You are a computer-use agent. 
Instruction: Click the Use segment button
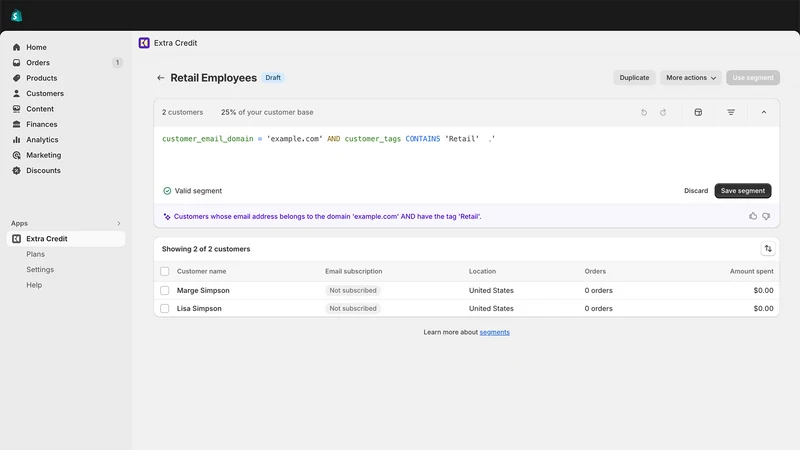(753, 78)
